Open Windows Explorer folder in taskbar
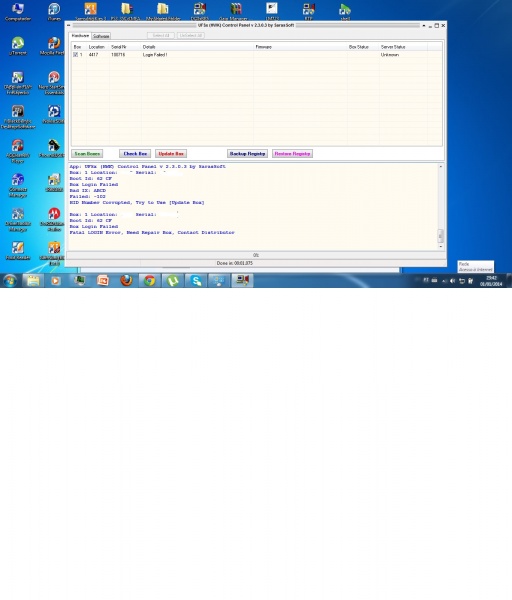This screenshot has height=600, width=512. [33, 281]
